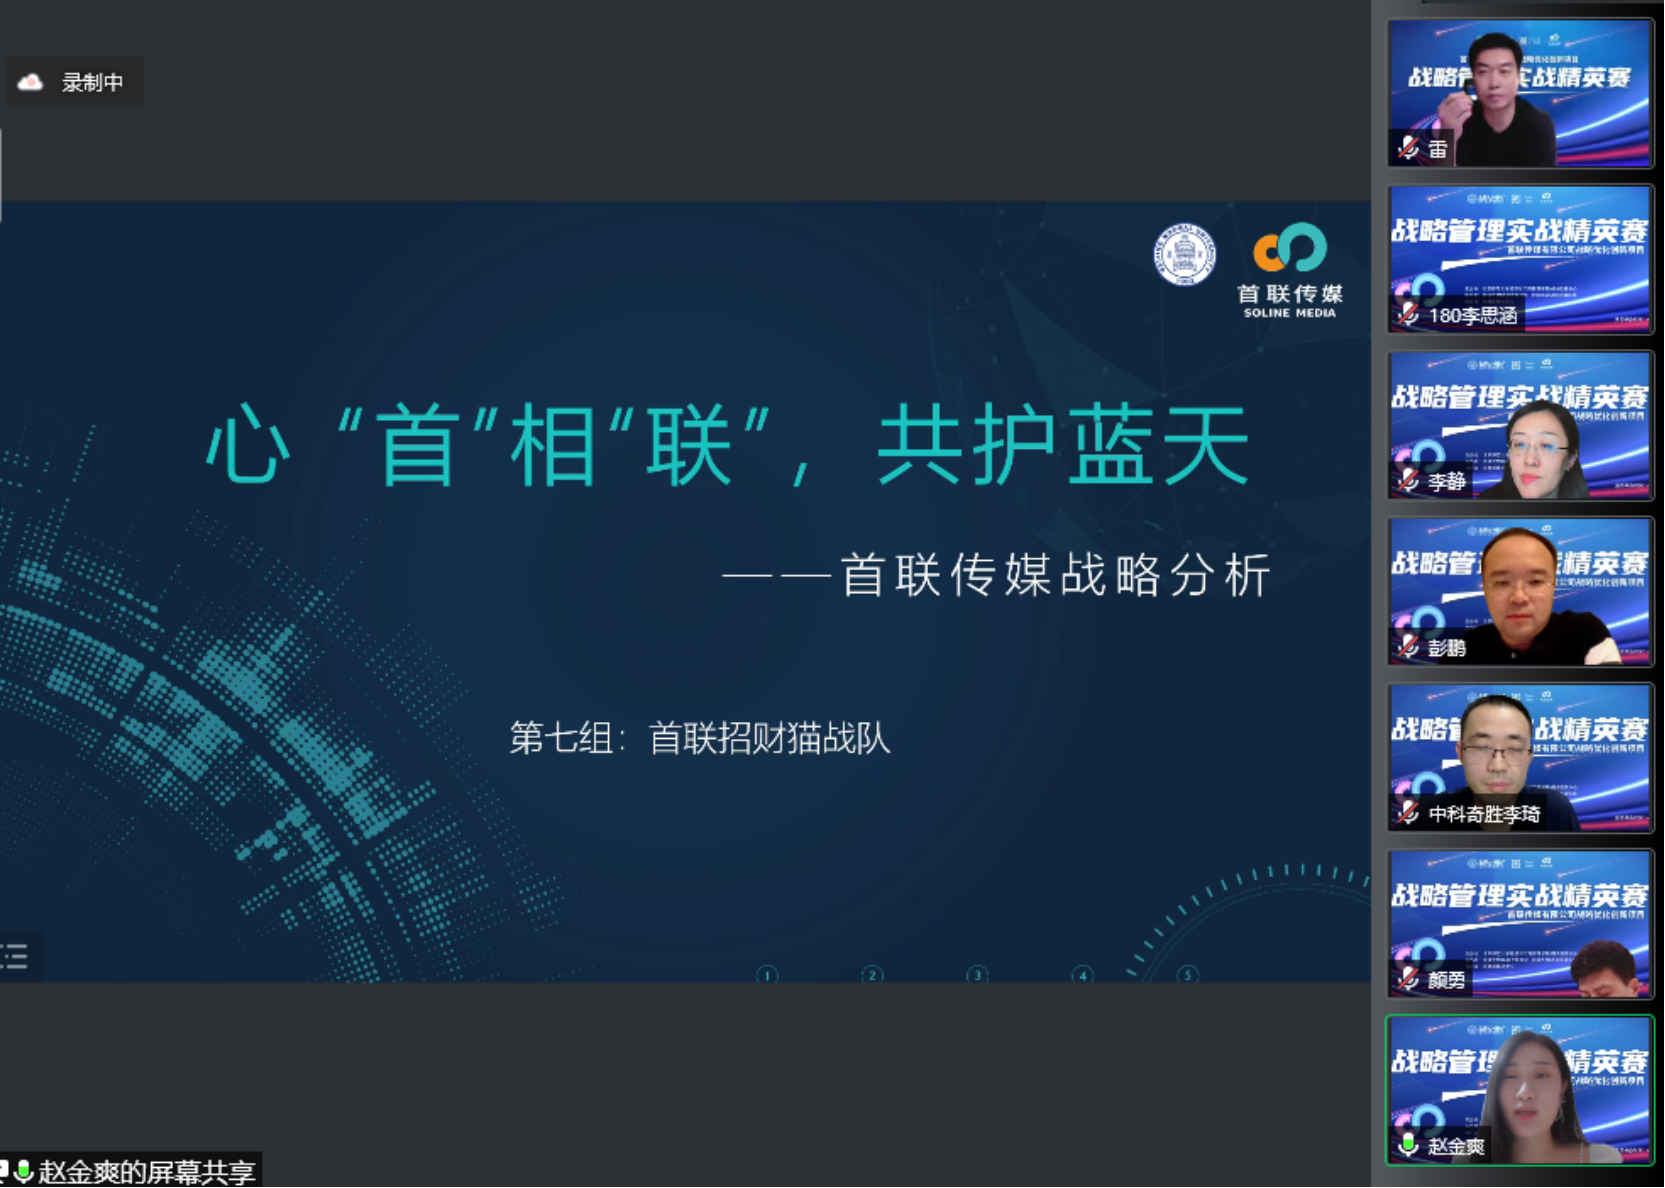This screenshot has height=1188, width=1665.
Task: Click the 赵金爽的屏幕共享 label bar
Action: pos(130,1170)
